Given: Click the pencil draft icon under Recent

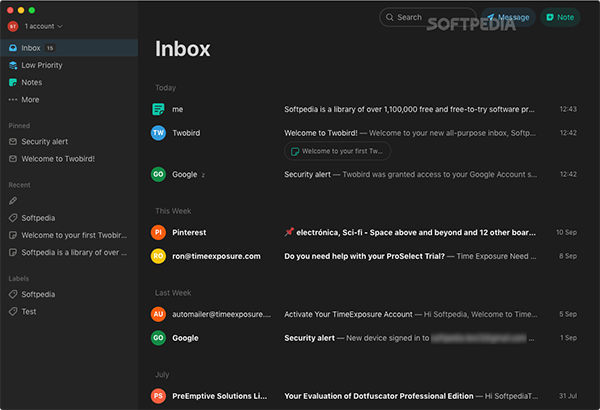Looking at the screenshot, I should point(13,201).
